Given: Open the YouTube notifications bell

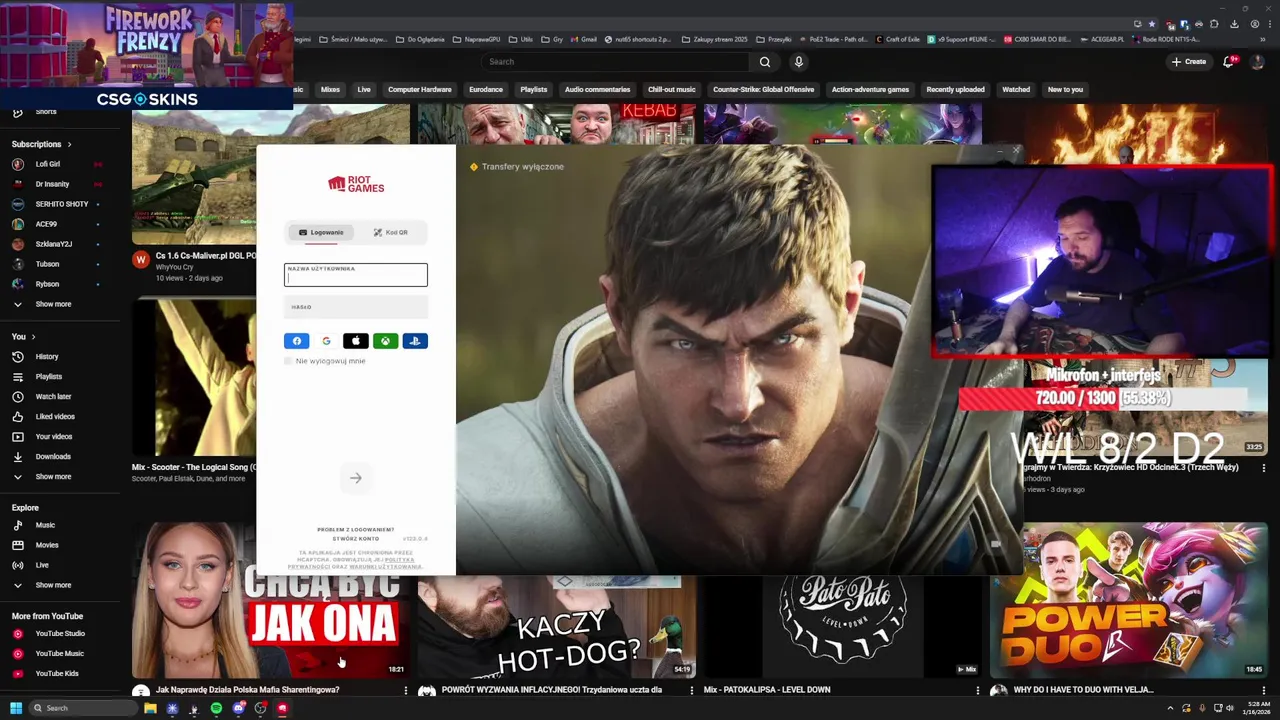Looking at the screenshot, I should (x=1229, y=62).
